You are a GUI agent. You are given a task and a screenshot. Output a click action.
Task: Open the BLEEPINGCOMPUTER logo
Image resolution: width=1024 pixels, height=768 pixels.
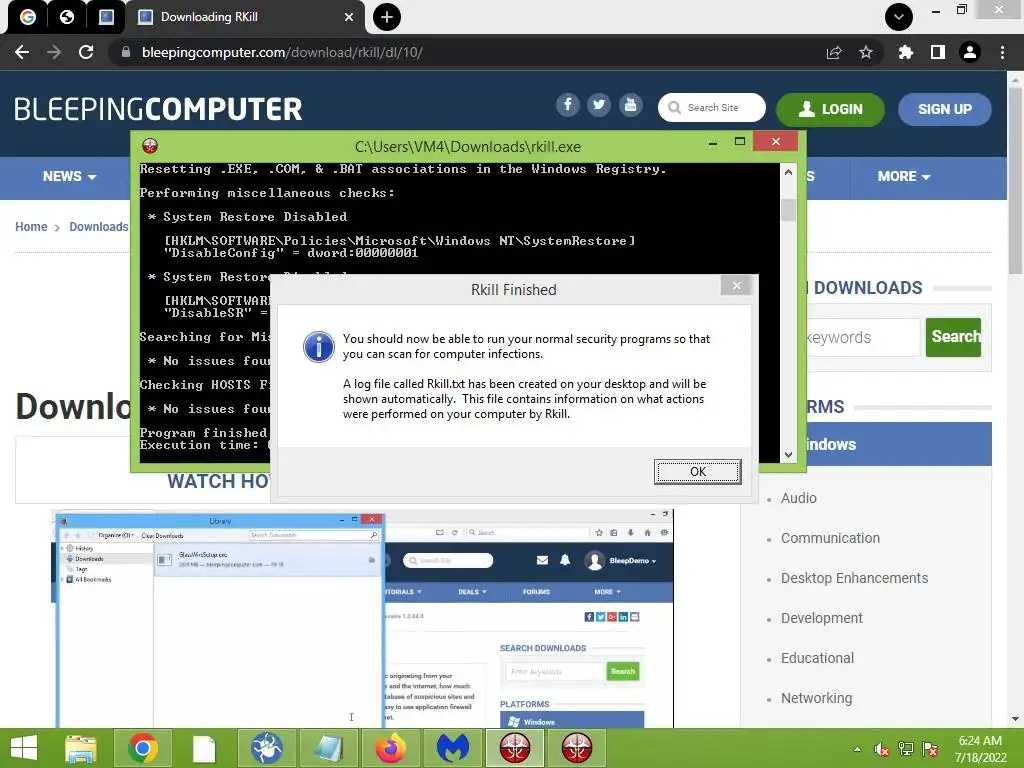pyautogui.click(x=158, y=109)
